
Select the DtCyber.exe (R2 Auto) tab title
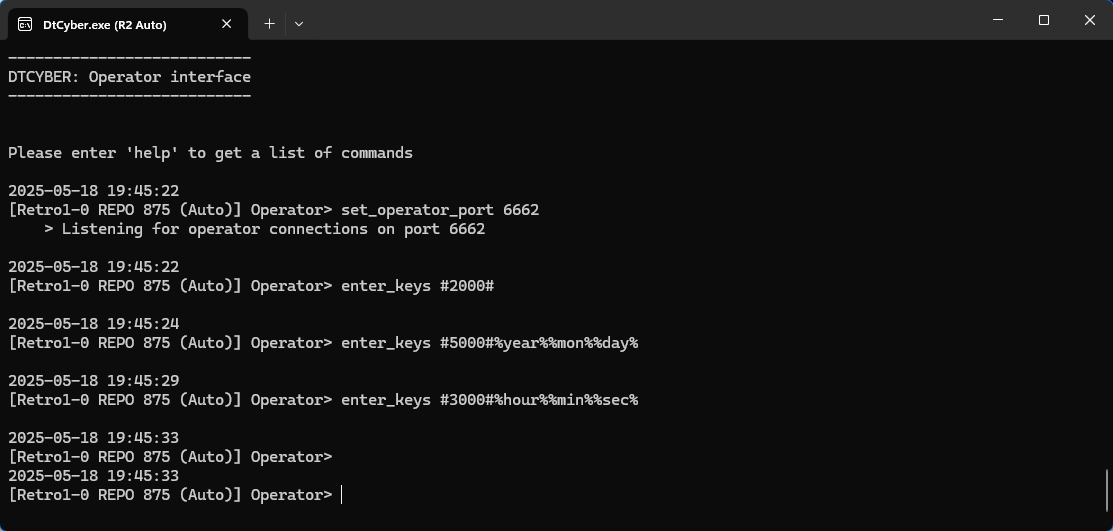105,24
